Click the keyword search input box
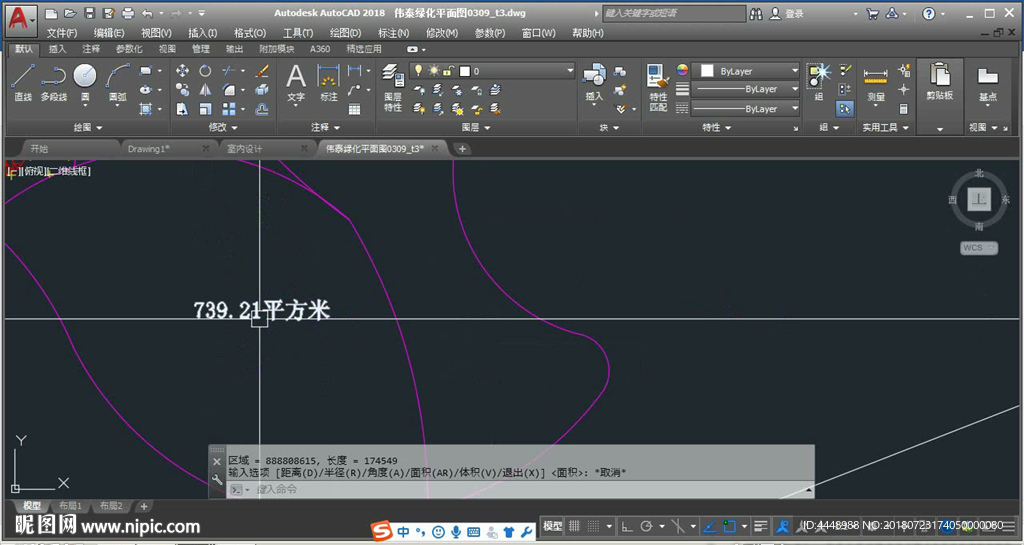Image resolution: width=1024 pixels, height=545 pixels. (674, 13)
